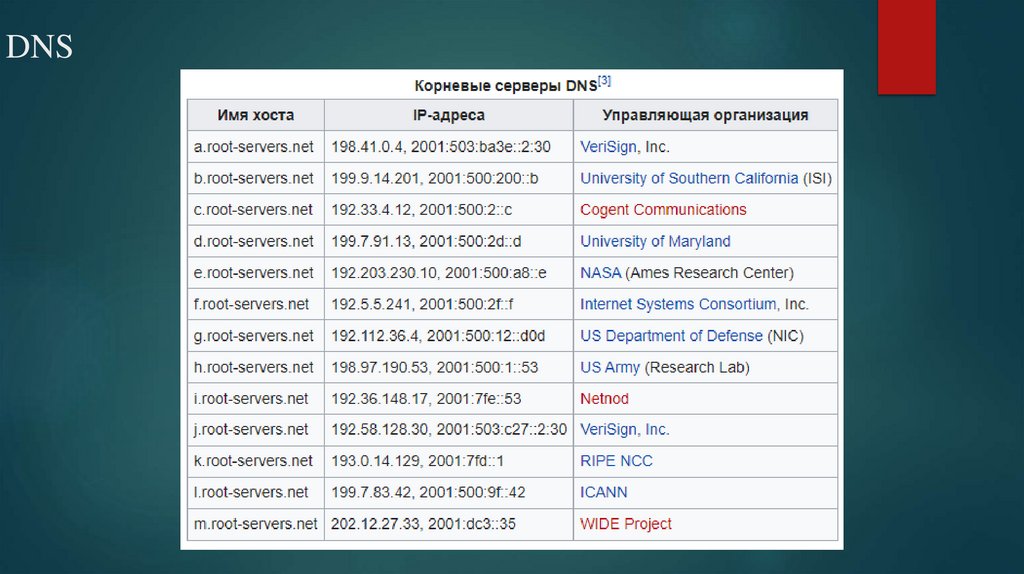The width and height of the screenshot is (1024, 574).
Task: Select the d.root-servers.net cell
Action: coord(255,241)
